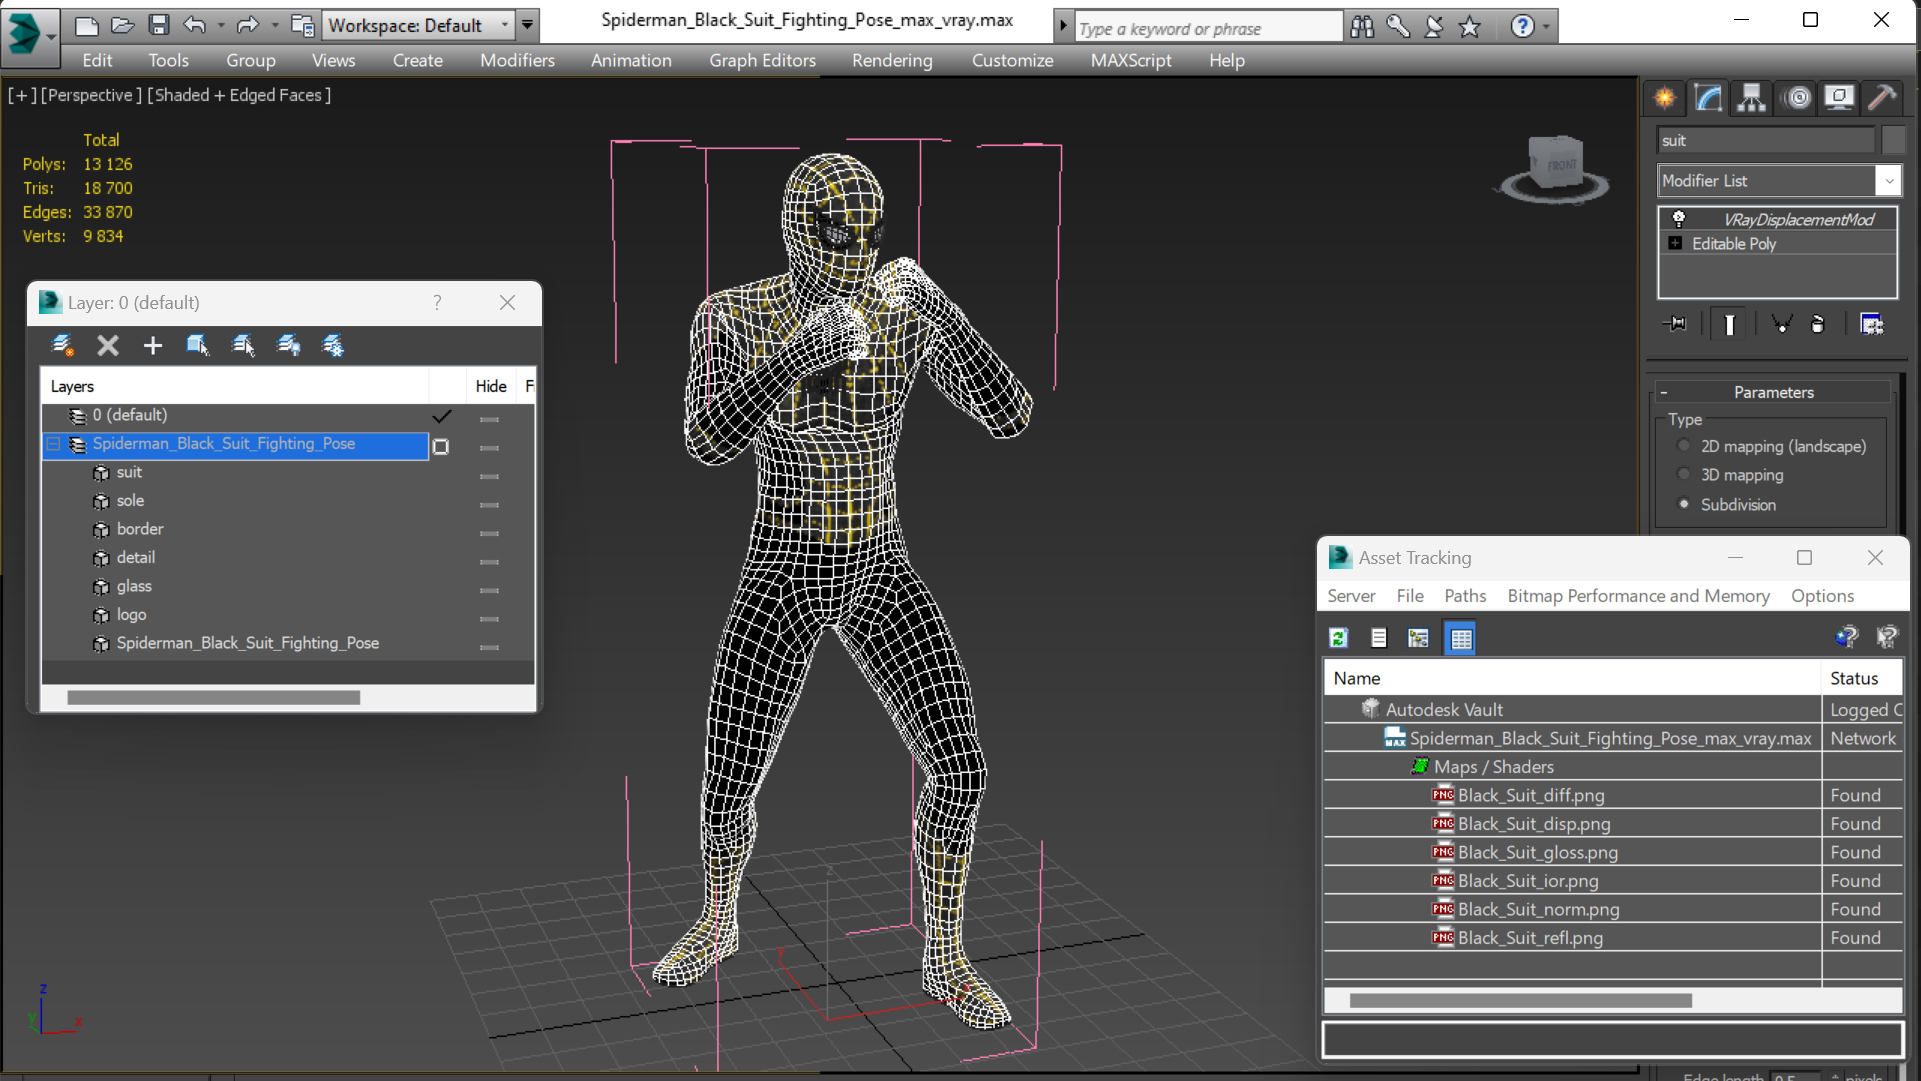Select 2D mapping (landscape) radio button
This screenshot has width=1921, height=1081.
click(1684, 446)
